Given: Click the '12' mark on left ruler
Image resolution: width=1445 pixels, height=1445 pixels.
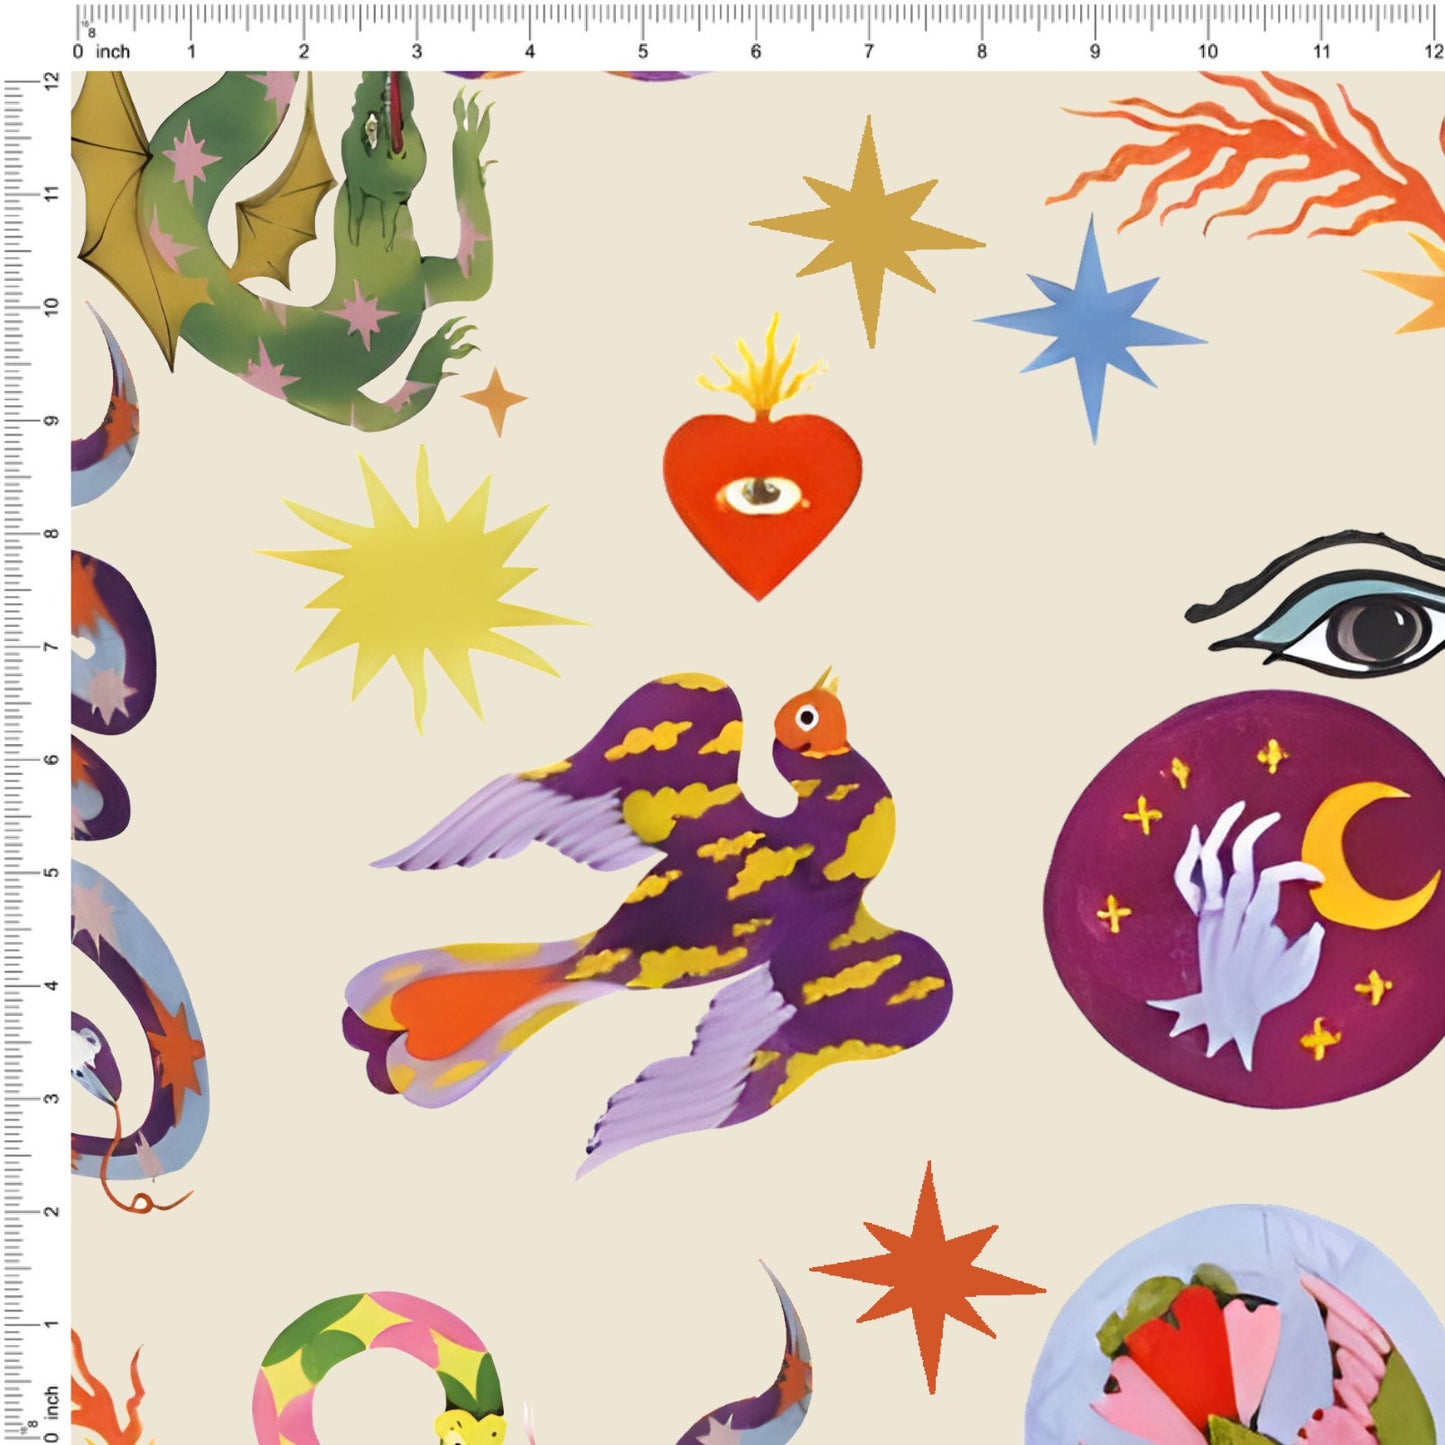Looking at the screenshot, I should point(52,81).
